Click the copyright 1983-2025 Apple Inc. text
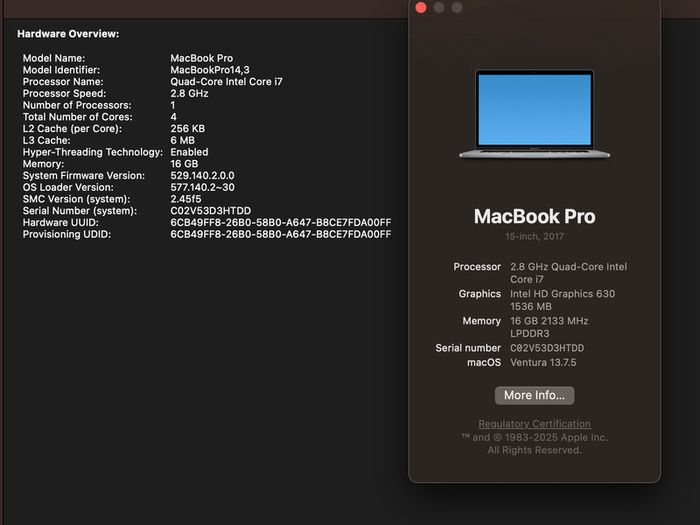 click(x=534, y=438)
